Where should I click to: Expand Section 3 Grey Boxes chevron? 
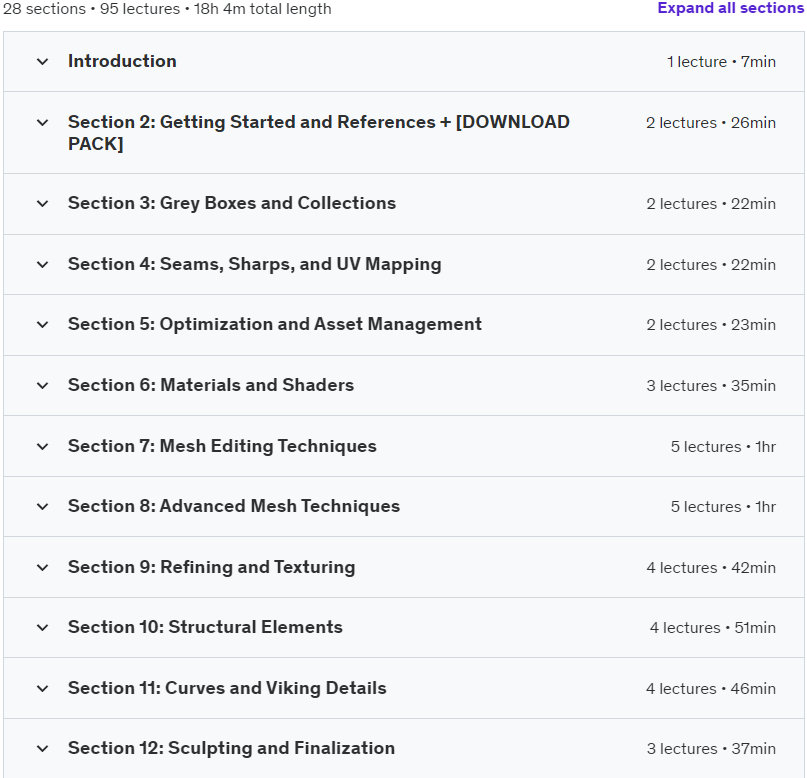[x=43, y=204]
